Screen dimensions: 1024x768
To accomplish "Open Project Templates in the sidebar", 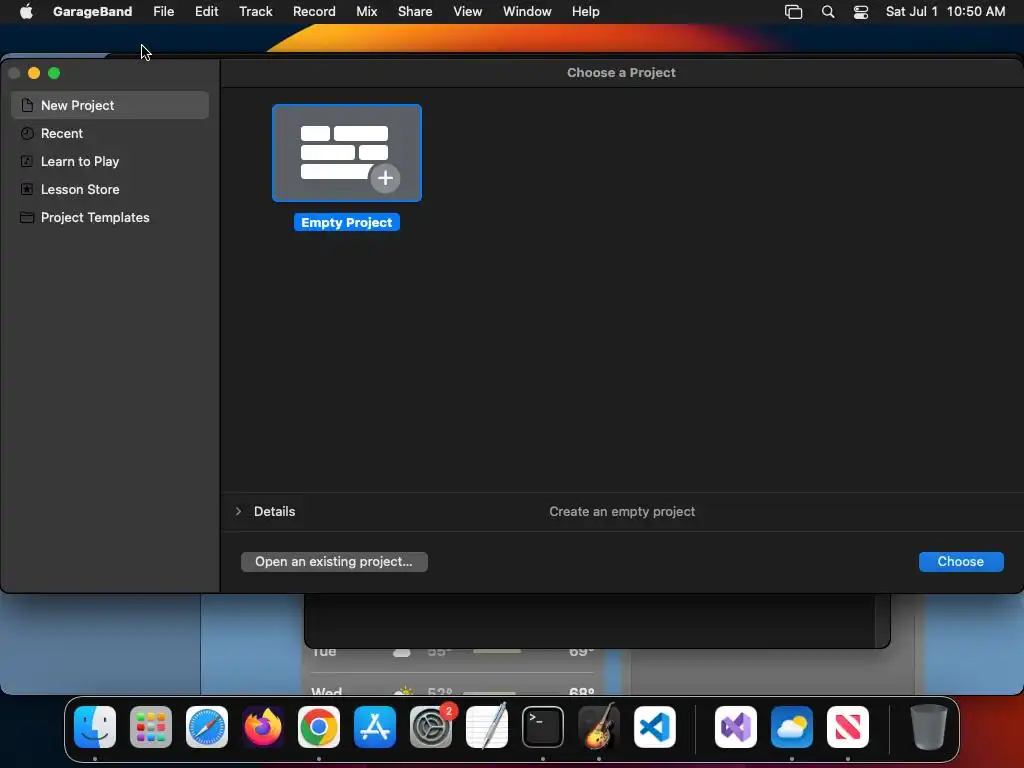I will (110, 217).
